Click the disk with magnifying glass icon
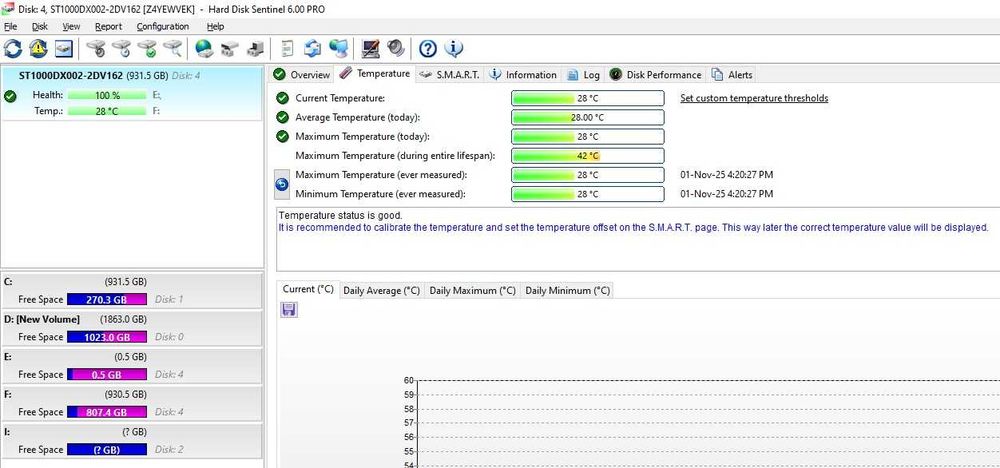This screenshot has height=468, width=1000. click(173, 48)
